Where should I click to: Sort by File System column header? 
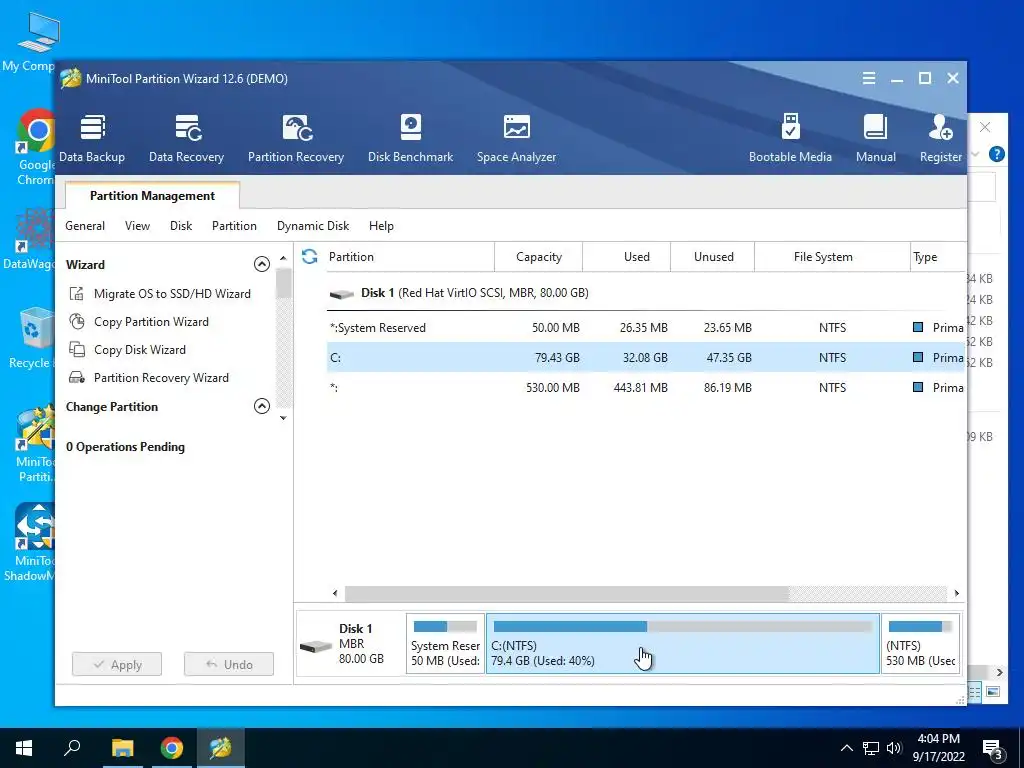(832, 257)
